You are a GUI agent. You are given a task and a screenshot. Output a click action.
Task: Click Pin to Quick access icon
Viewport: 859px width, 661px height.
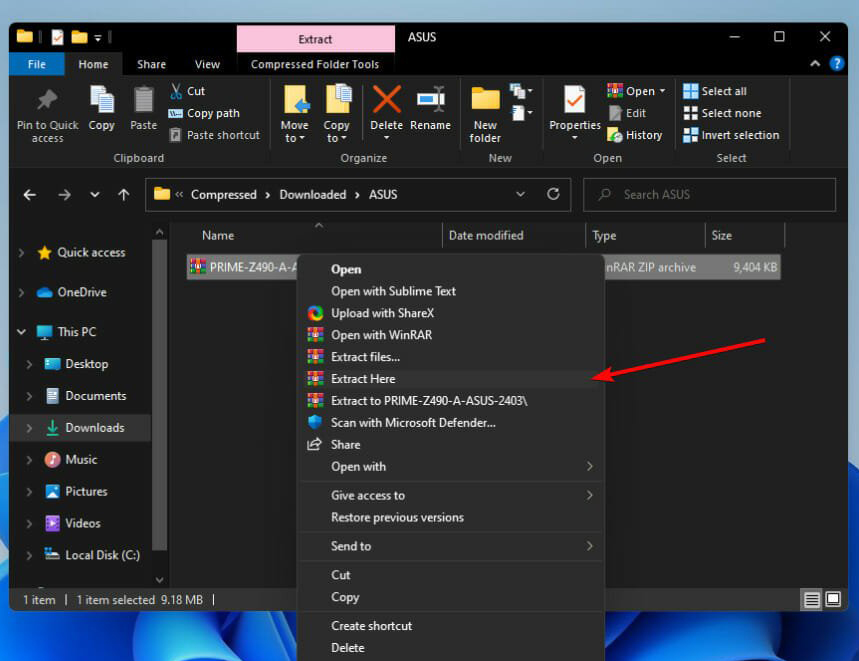[x=47, y=100]
